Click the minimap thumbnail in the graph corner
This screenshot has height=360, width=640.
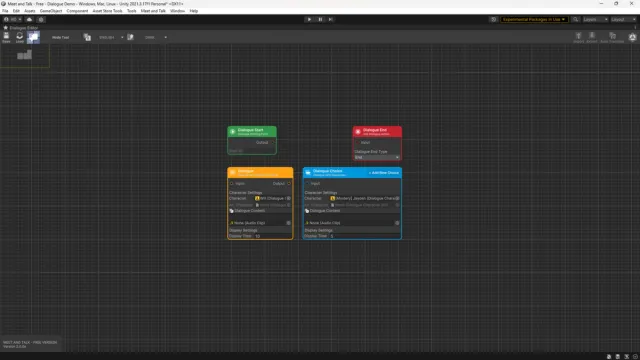24,55
